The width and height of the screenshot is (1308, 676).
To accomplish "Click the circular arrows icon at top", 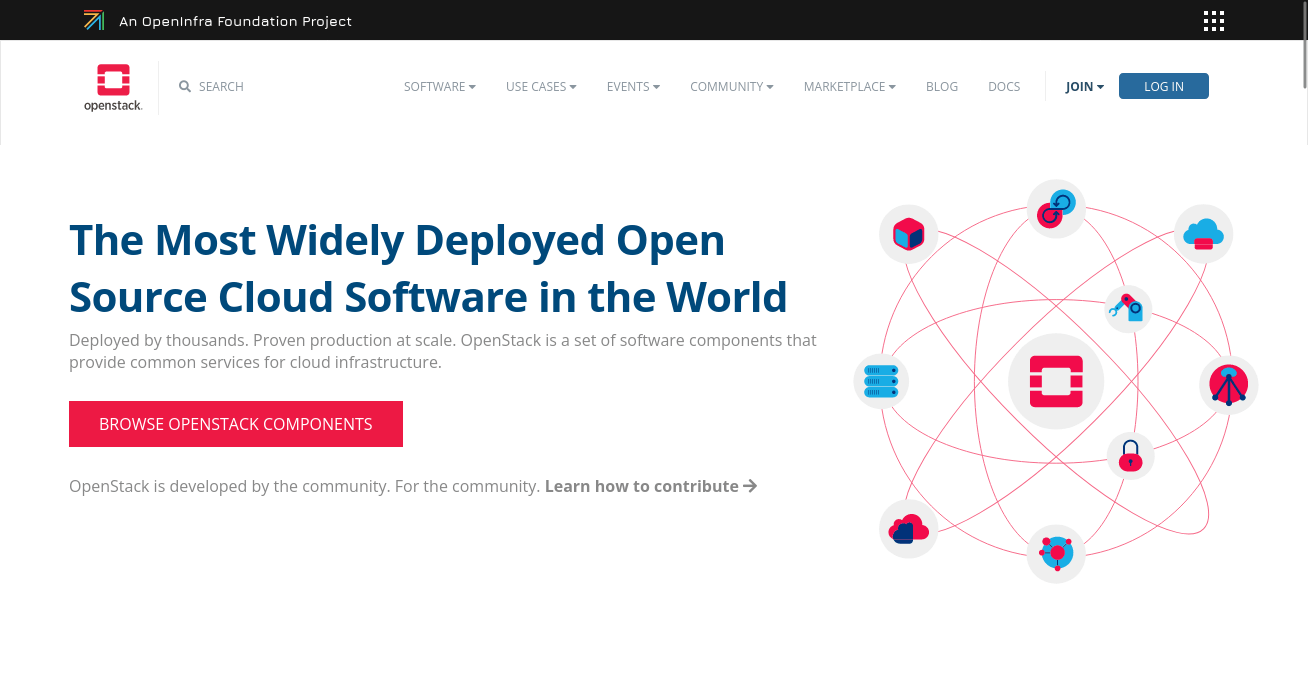I will click(x=1056, y=208).
